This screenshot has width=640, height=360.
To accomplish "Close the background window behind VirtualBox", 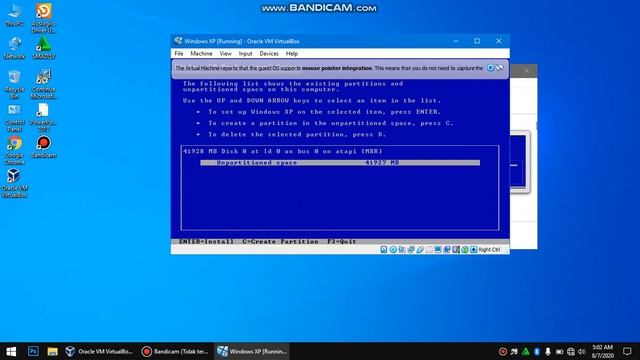I will tap(527, 70).
